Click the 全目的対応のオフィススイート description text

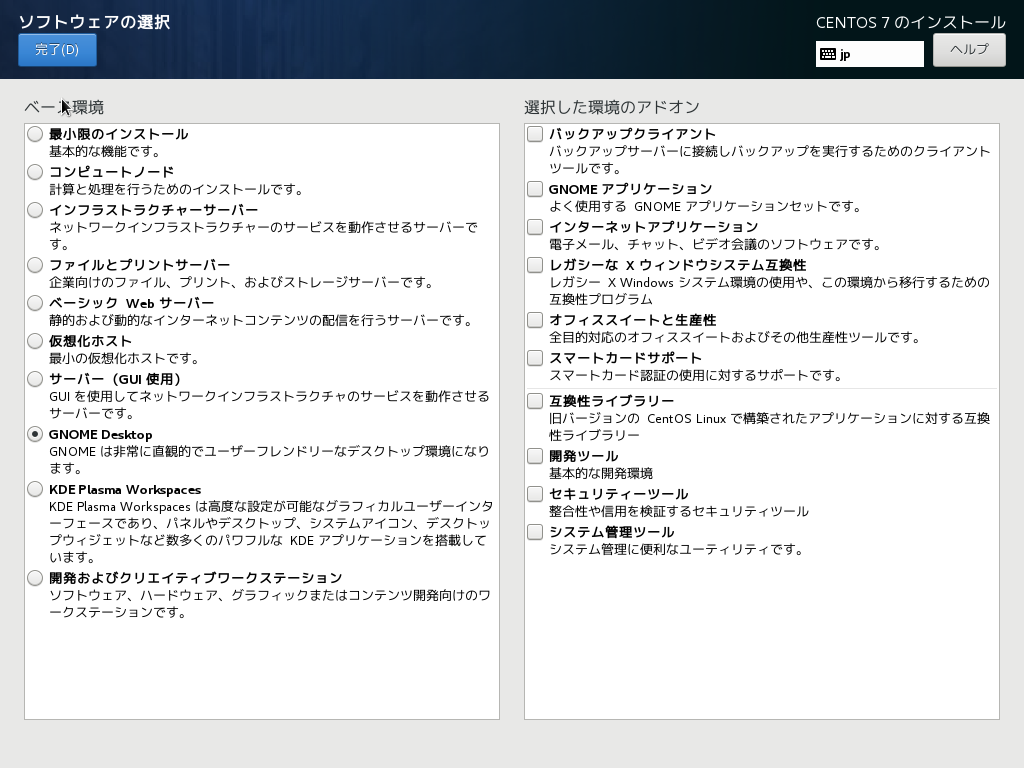click(735, 337)
